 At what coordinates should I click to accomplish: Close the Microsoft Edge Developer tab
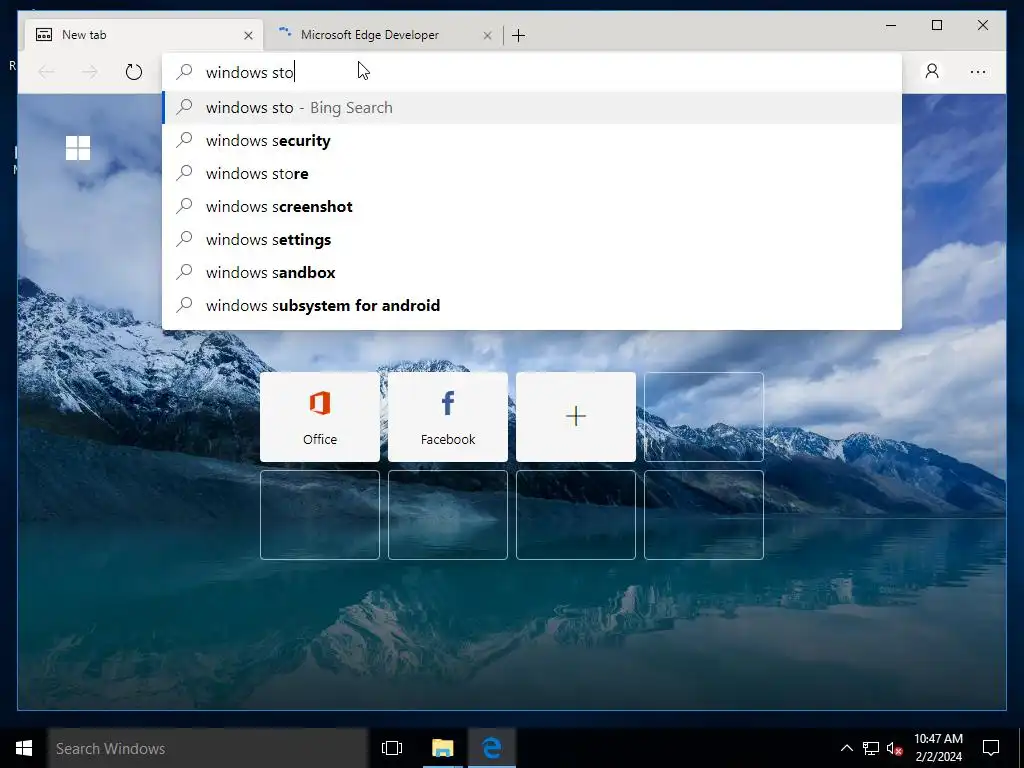(487, 35)
